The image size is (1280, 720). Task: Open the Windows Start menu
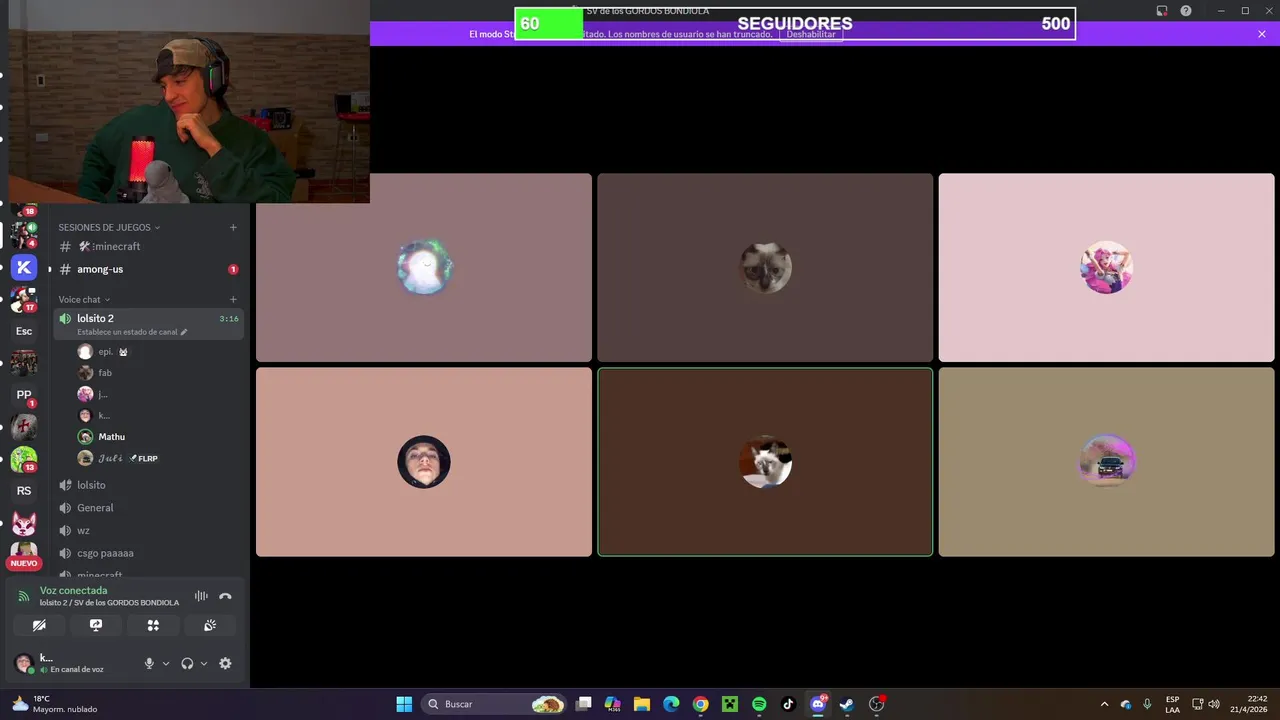(404, 704)
